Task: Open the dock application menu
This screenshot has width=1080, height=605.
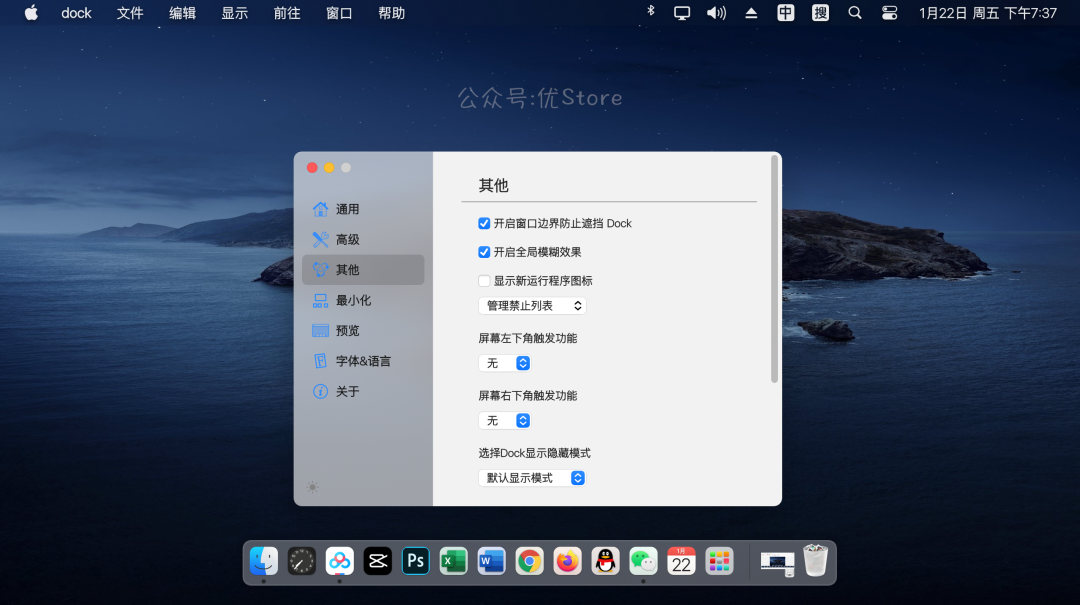Action: tap(76, 13)
